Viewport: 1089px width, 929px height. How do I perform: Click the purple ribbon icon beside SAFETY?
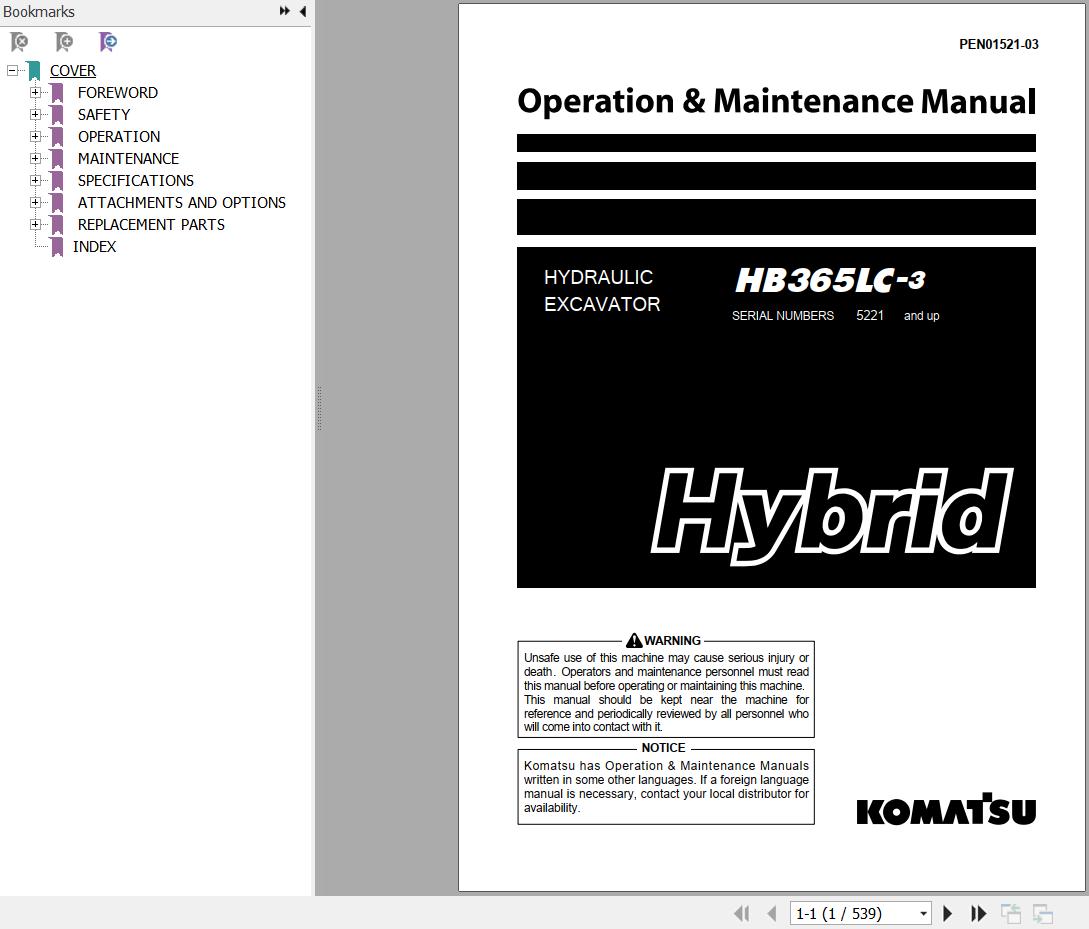pos(57,115)
